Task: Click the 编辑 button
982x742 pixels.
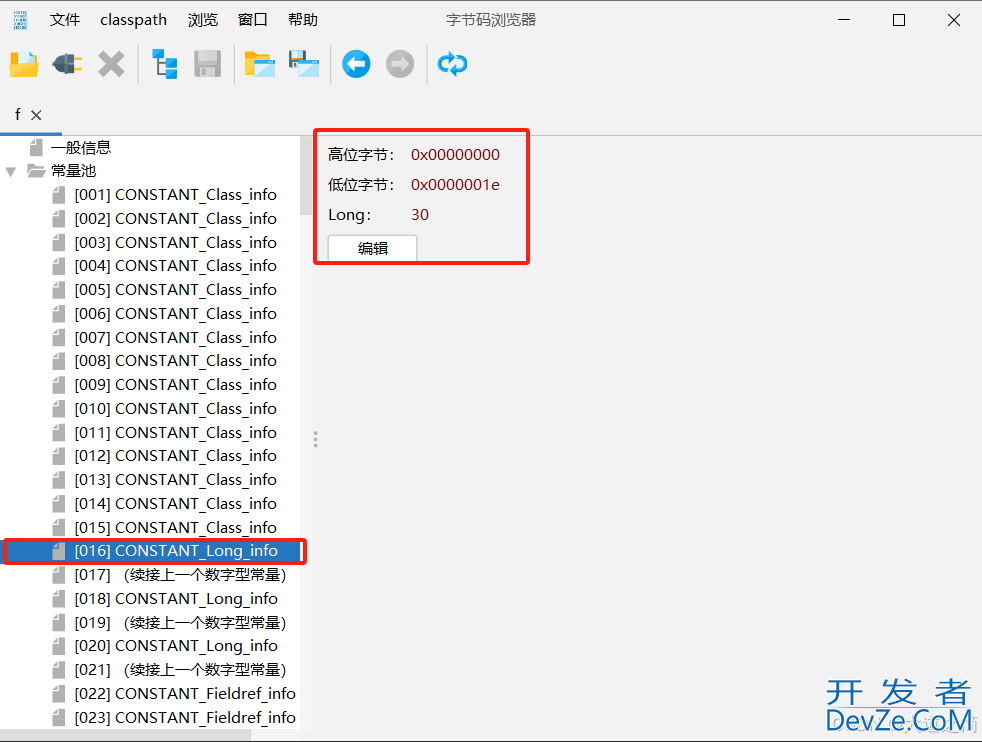Action: point(373,248)
